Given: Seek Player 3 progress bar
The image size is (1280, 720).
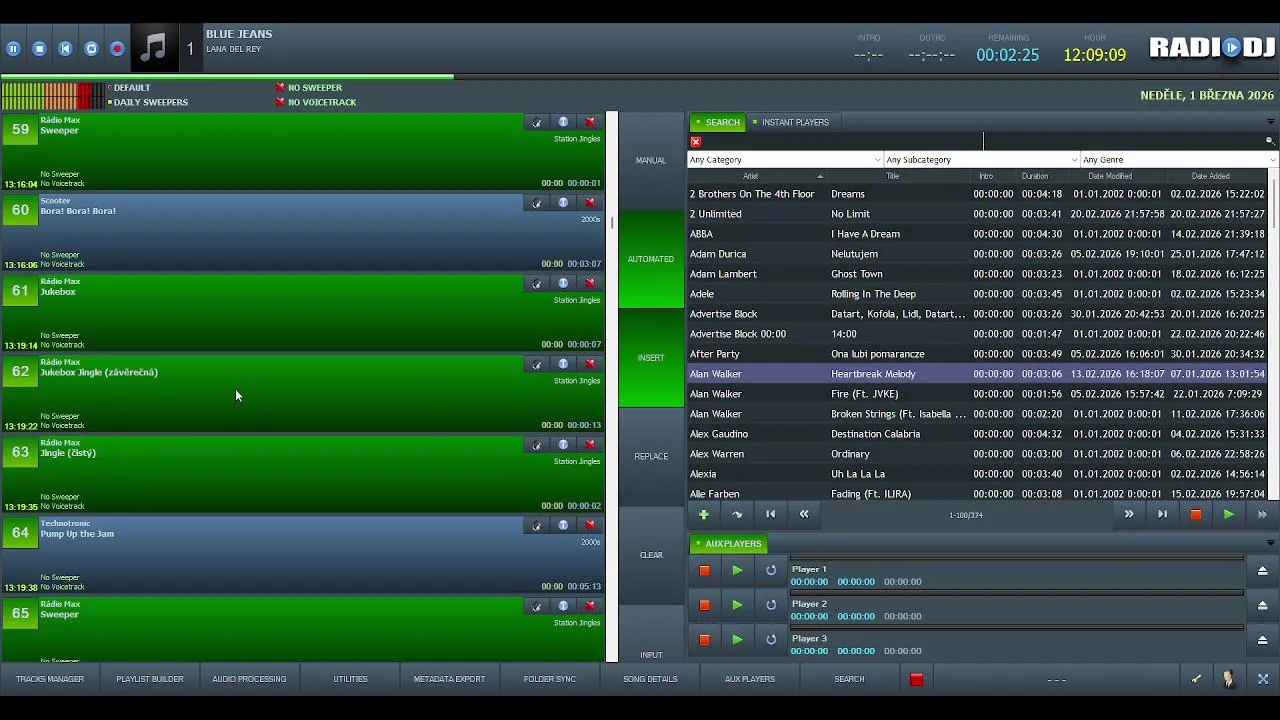Looking at the screenshot, I should point(1017,628).
